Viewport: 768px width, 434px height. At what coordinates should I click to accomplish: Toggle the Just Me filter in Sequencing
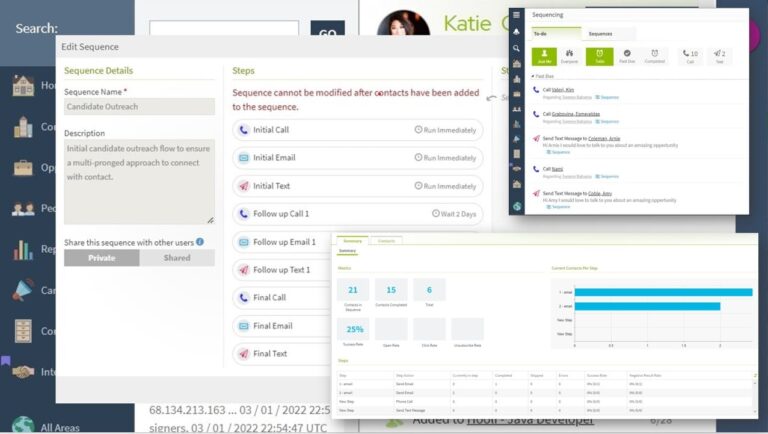tap(544, 56)
